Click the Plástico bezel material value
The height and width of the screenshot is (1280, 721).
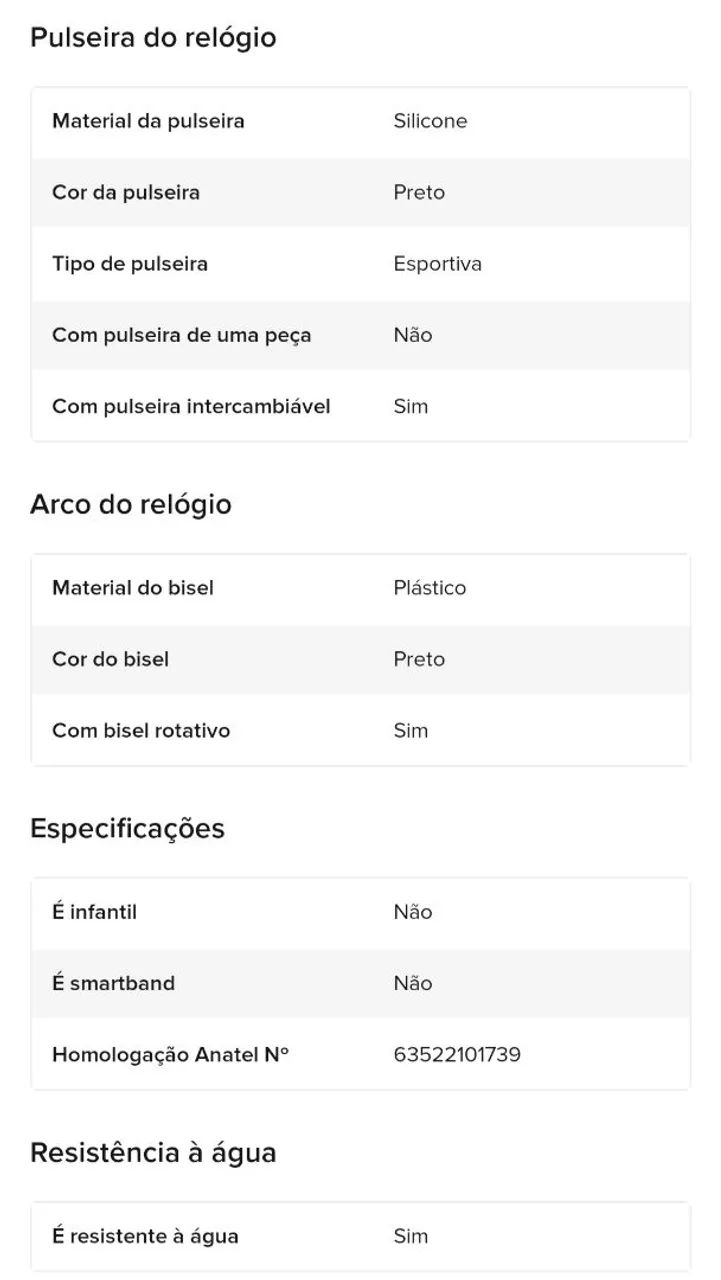tap(430, 588)
